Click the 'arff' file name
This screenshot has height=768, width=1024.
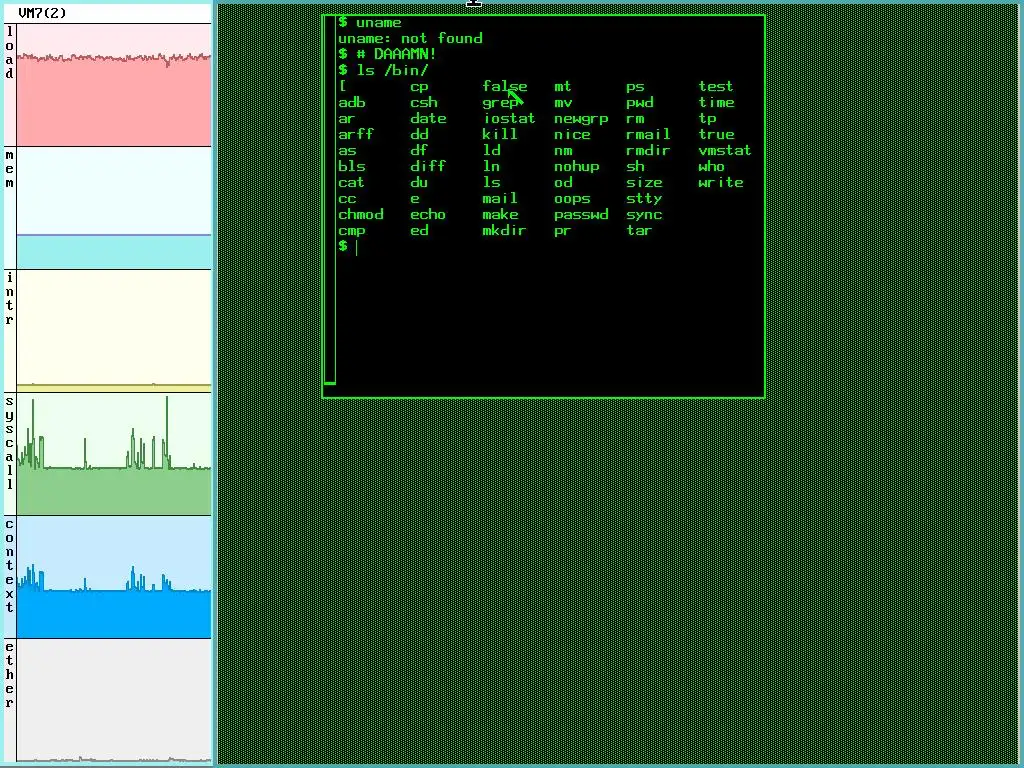(x=356, y=135)
